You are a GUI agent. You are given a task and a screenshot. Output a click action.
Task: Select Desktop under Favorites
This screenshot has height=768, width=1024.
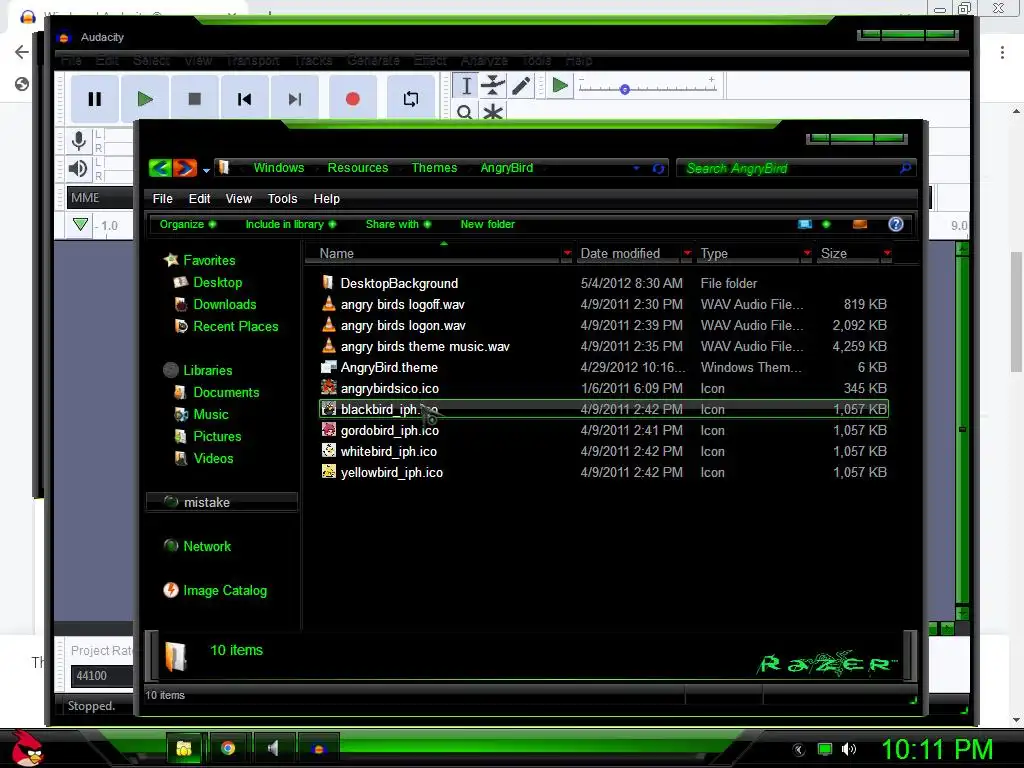(x=217, y=282)
